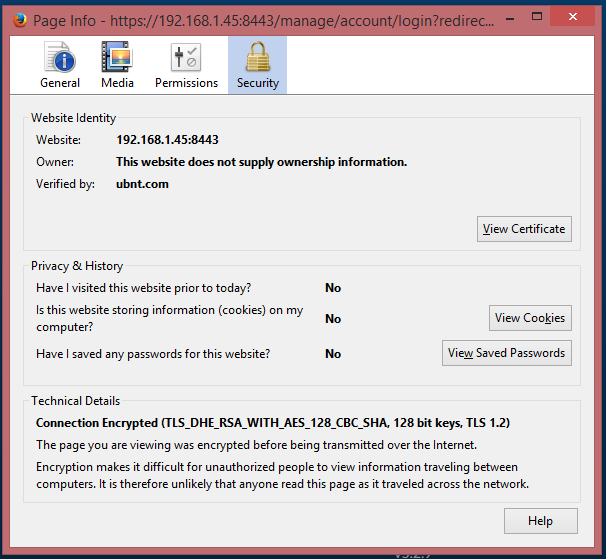Click the 'Verified by:' label
Screen dimensions: 606x559
pyautogui.click(x=65, y=184)
